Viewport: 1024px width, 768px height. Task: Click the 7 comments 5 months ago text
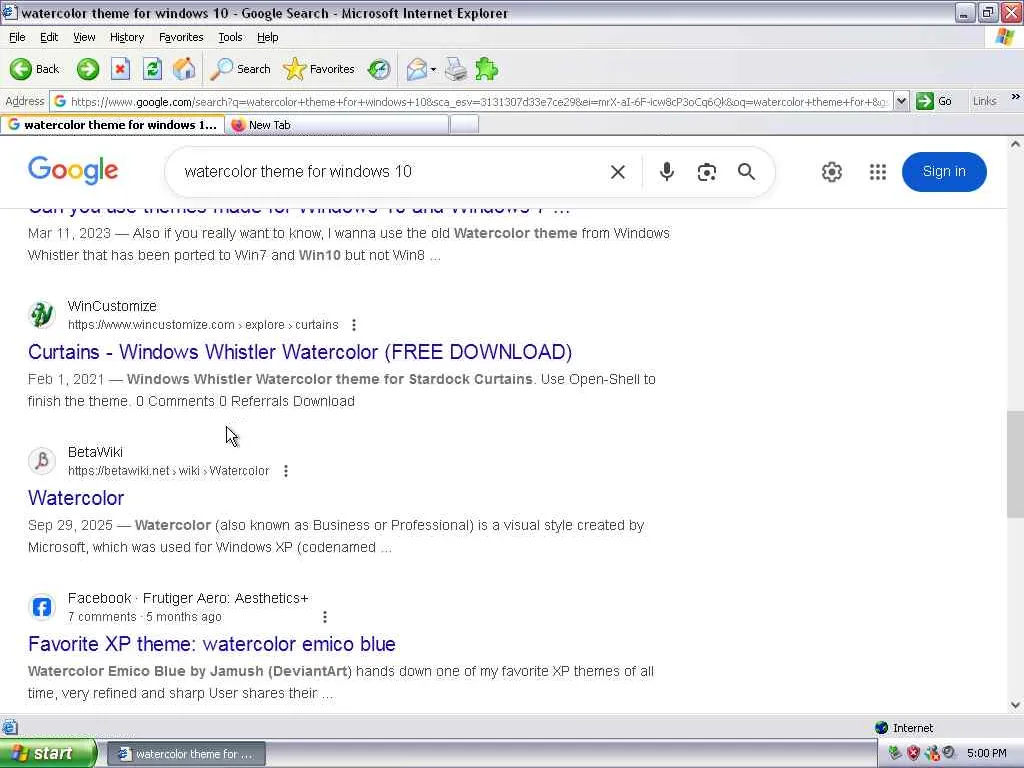point(145,616)
